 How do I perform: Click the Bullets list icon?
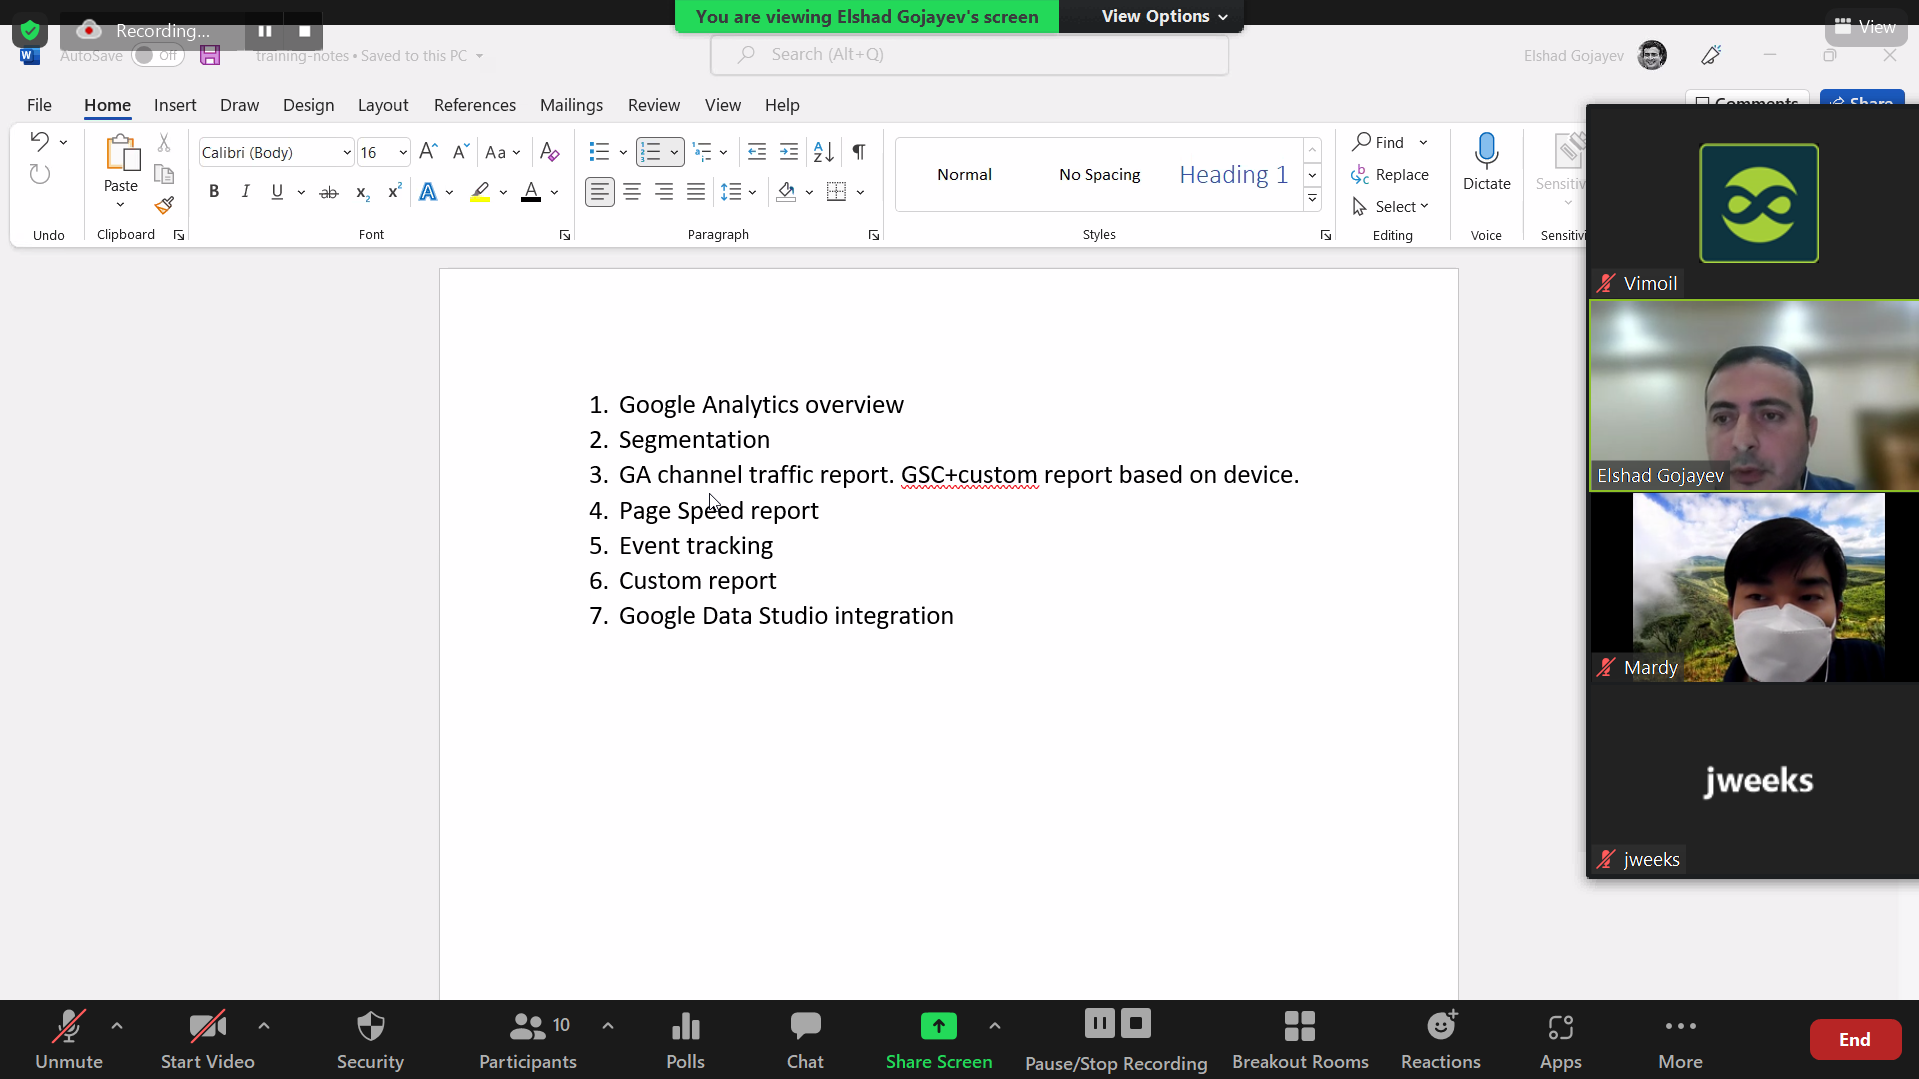(599, 152)
